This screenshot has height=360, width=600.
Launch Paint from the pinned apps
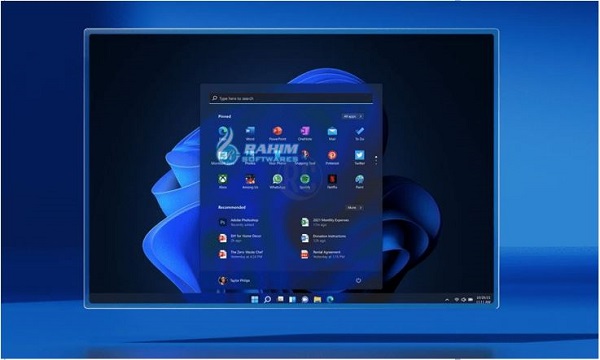[x=359, y=181]
